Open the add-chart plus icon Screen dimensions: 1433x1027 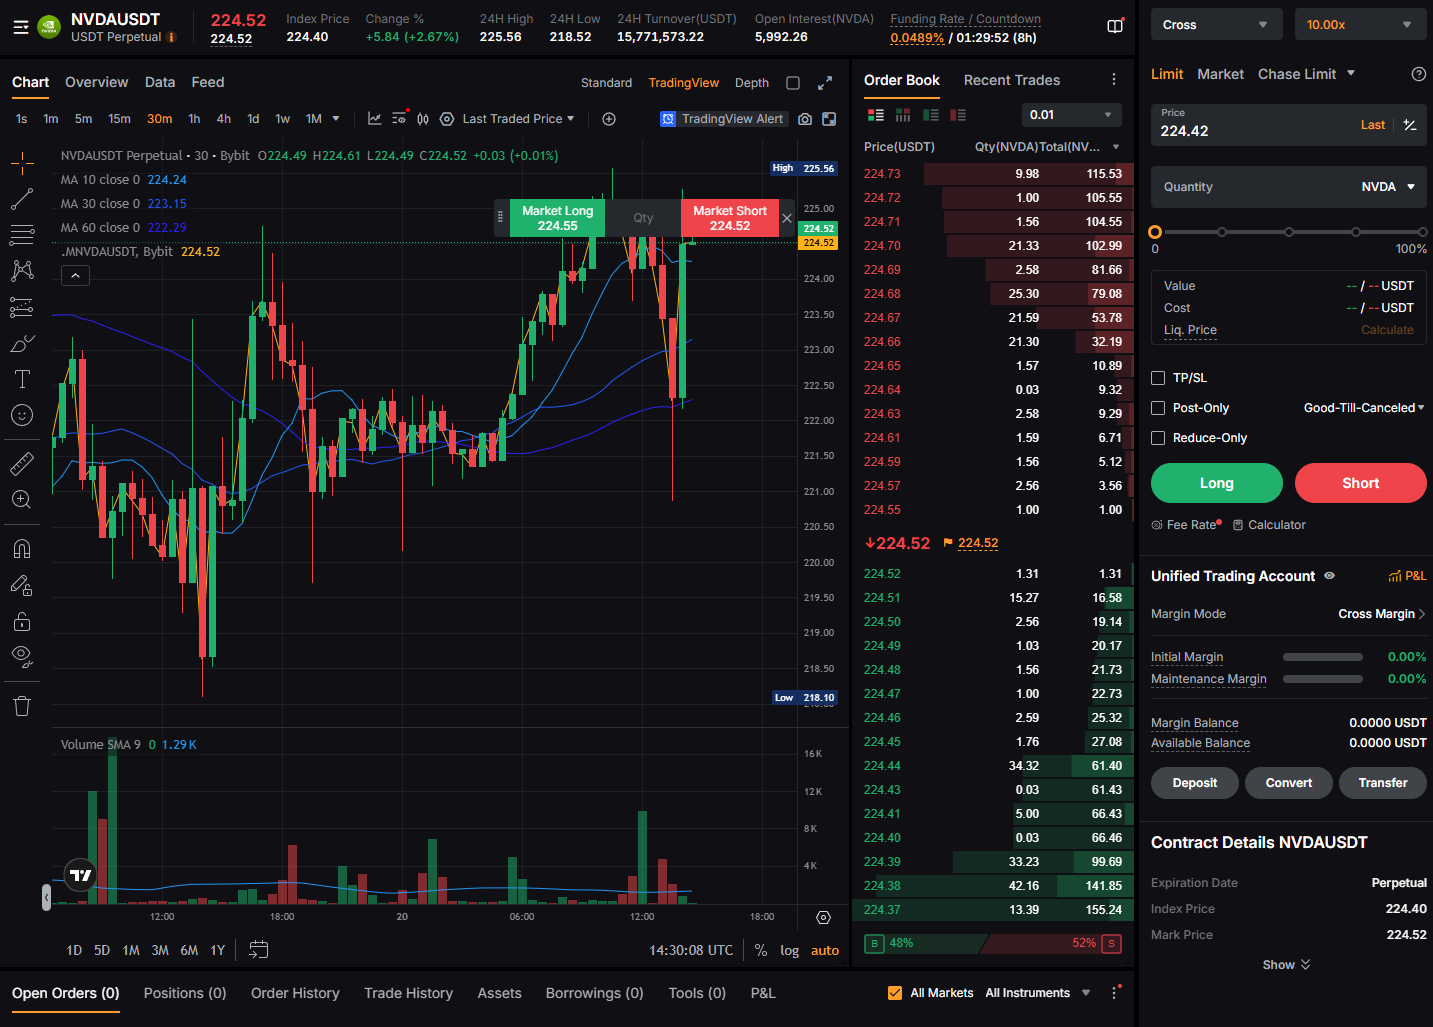coord(609,119)
